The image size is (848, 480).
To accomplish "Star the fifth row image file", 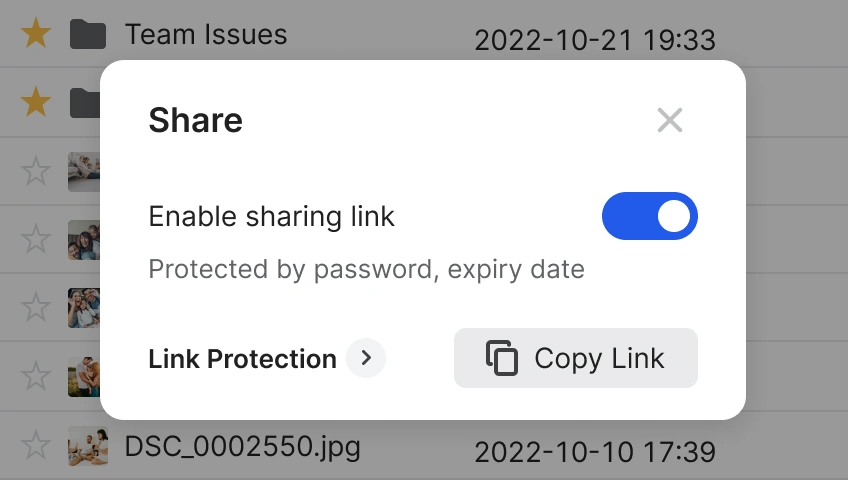I will [x=36, y=307].
